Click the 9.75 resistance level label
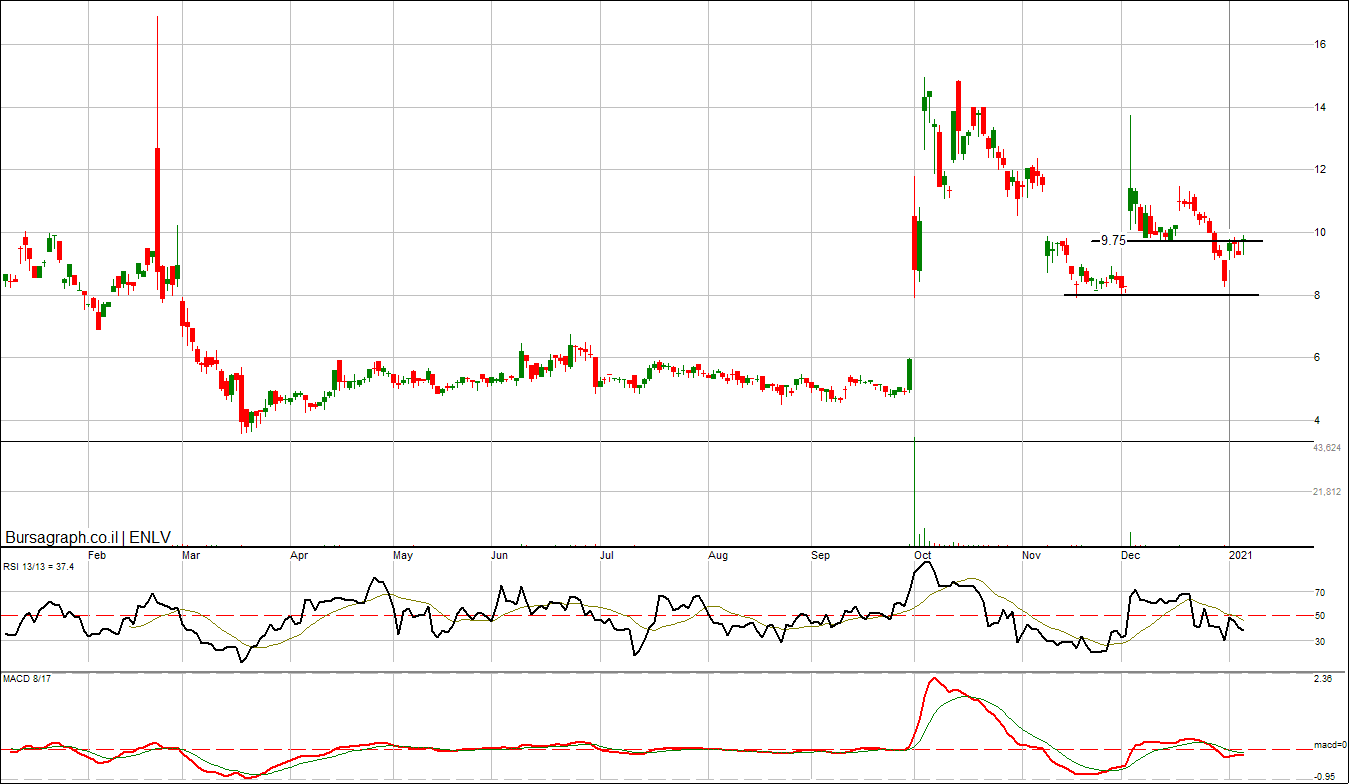 coord(1112,241)
